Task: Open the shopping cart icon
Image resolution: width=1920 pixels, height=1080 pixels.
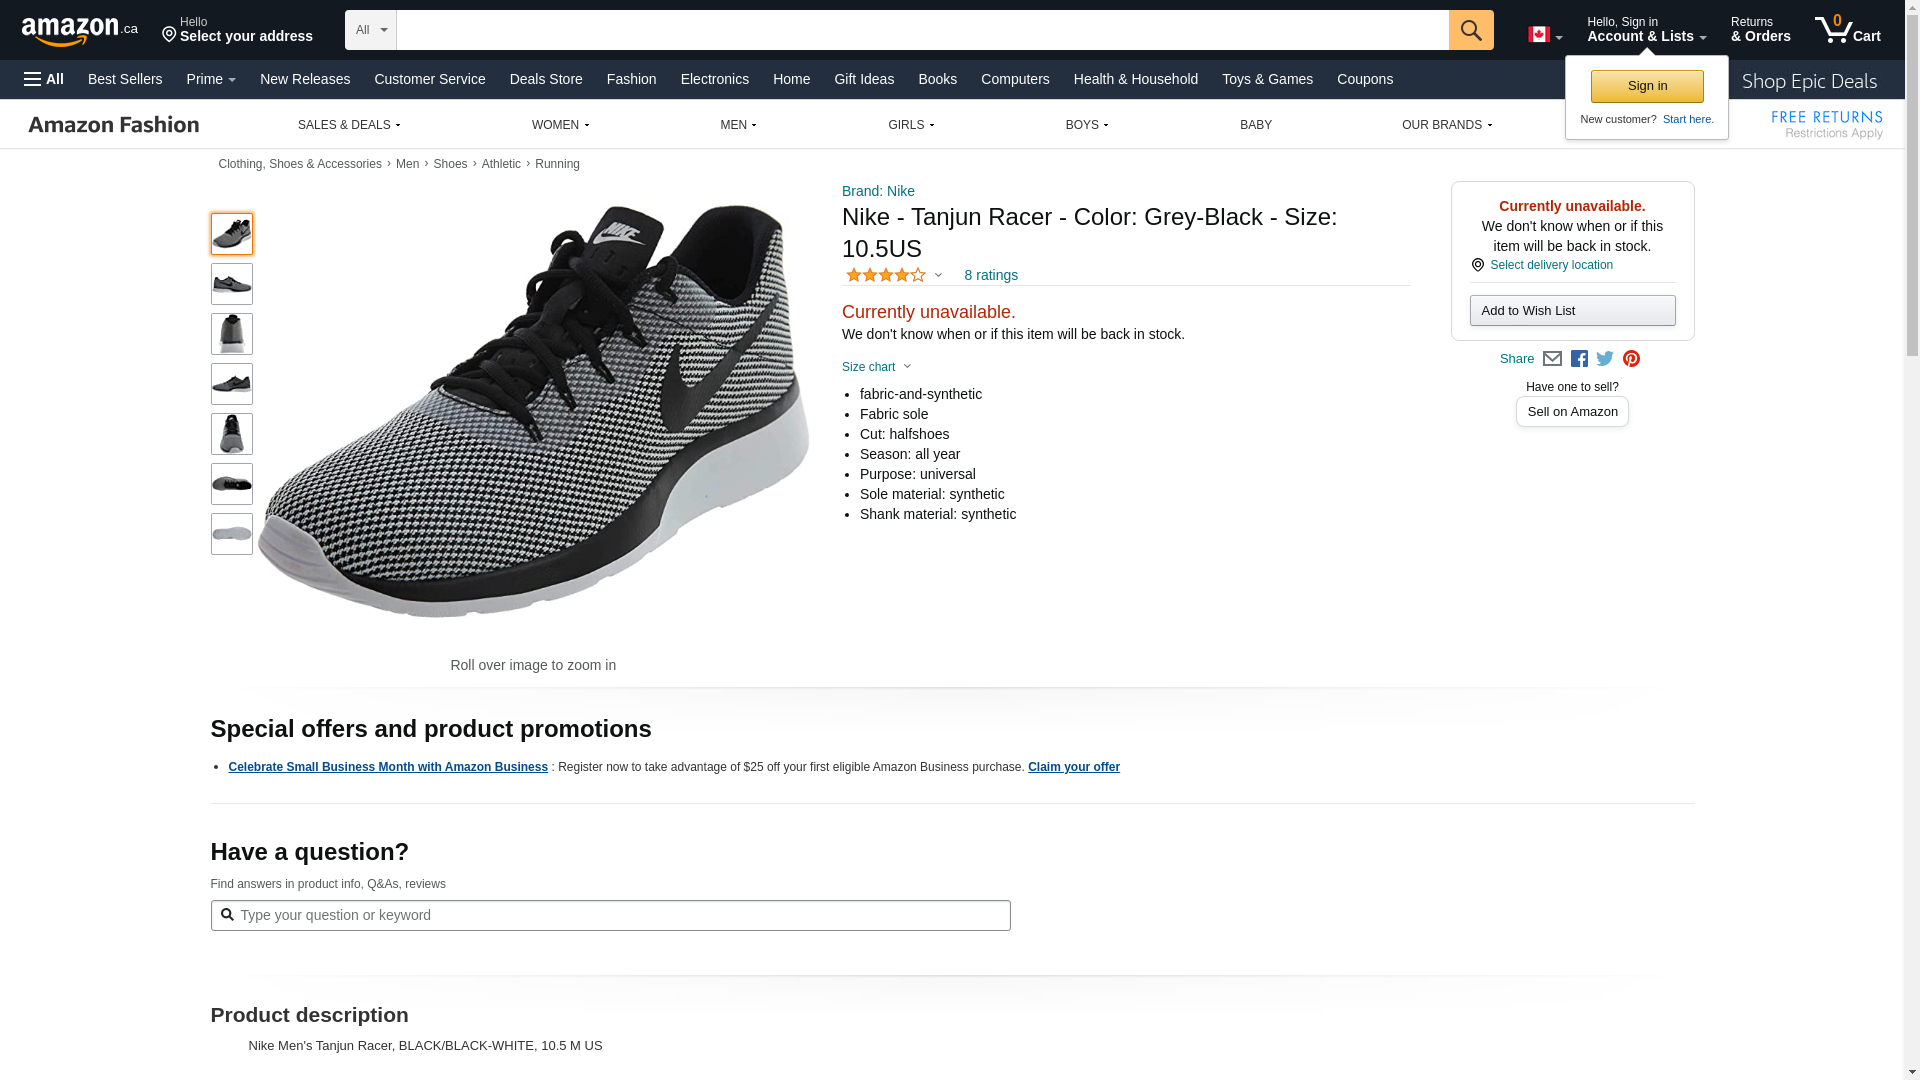Action: coord(1847,30)
